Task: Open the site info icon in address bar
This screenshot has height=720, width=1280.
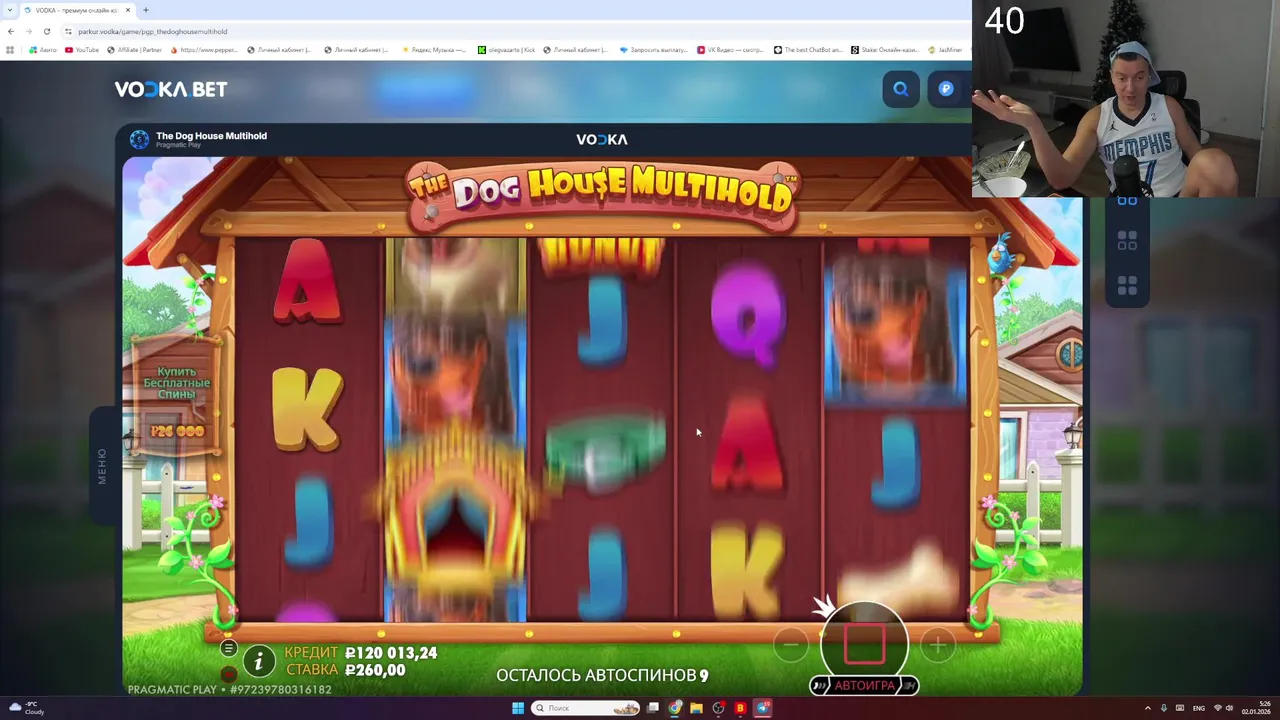Action: [x=68, y=31]
